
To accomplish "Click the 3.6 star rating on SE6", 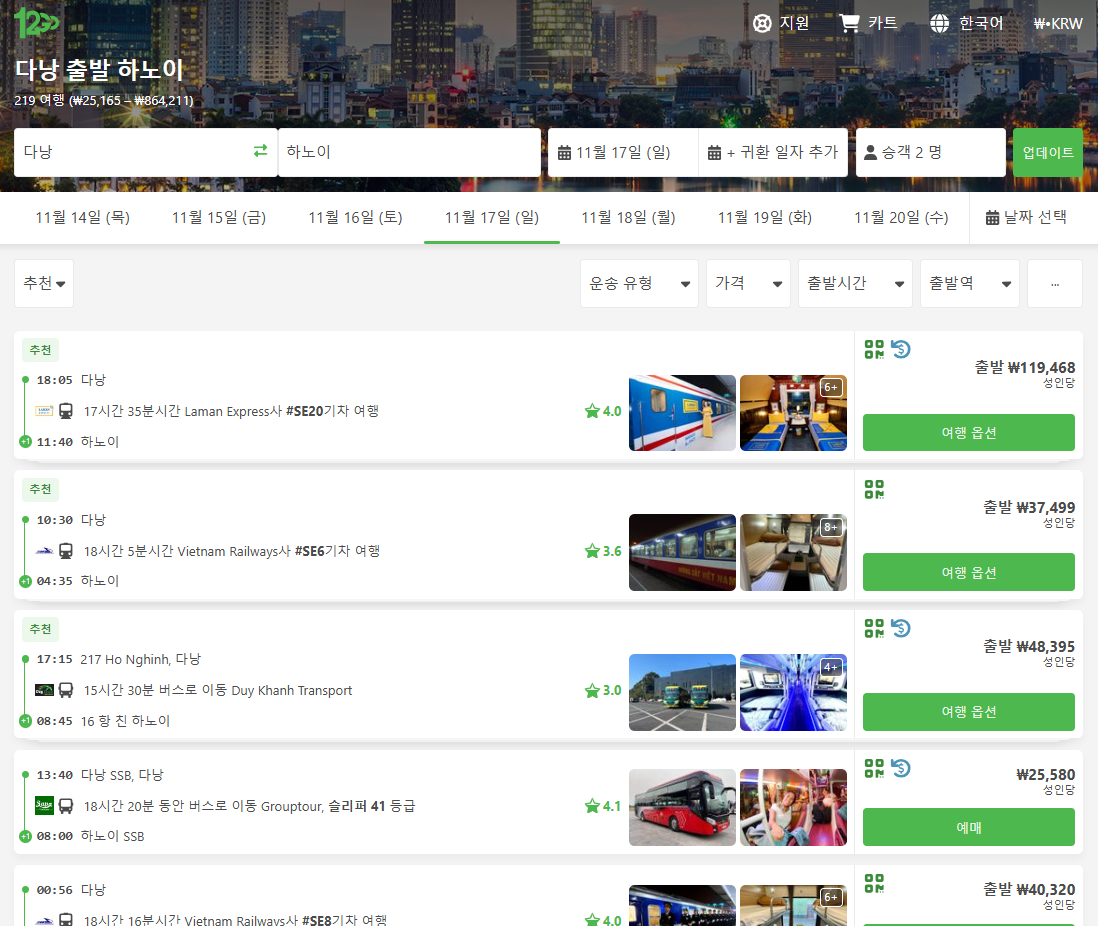I will pos(603,551).
